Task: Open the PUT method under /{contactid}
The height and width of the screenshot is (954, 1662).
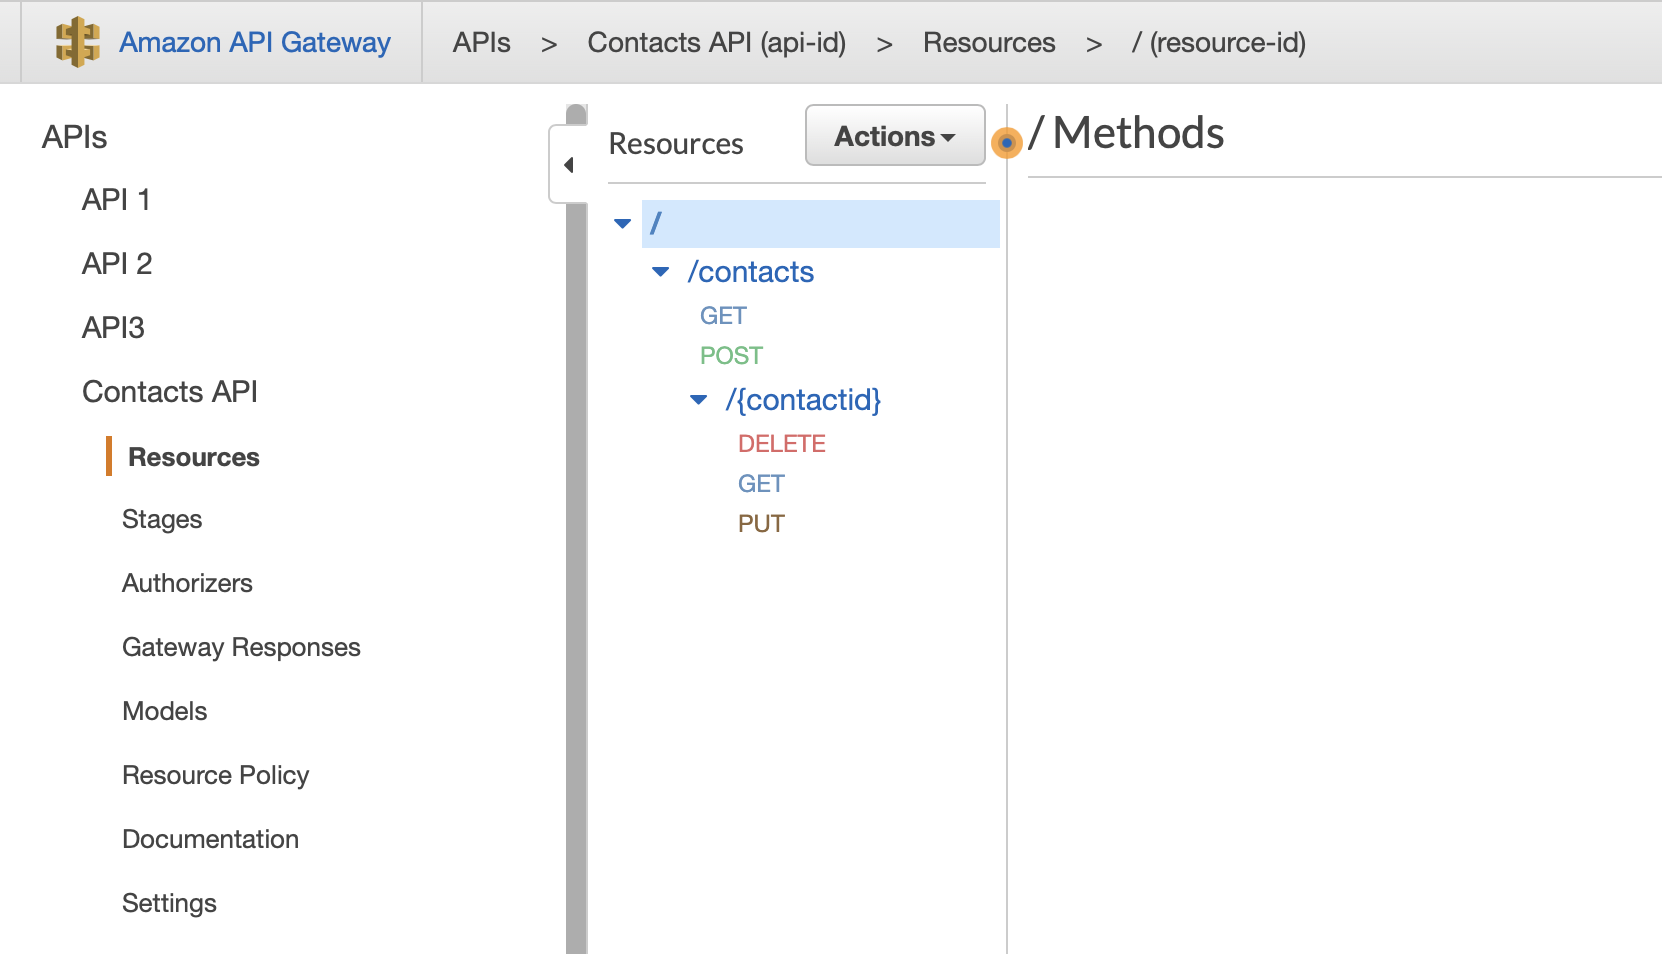Action: (x=761, y=524)
